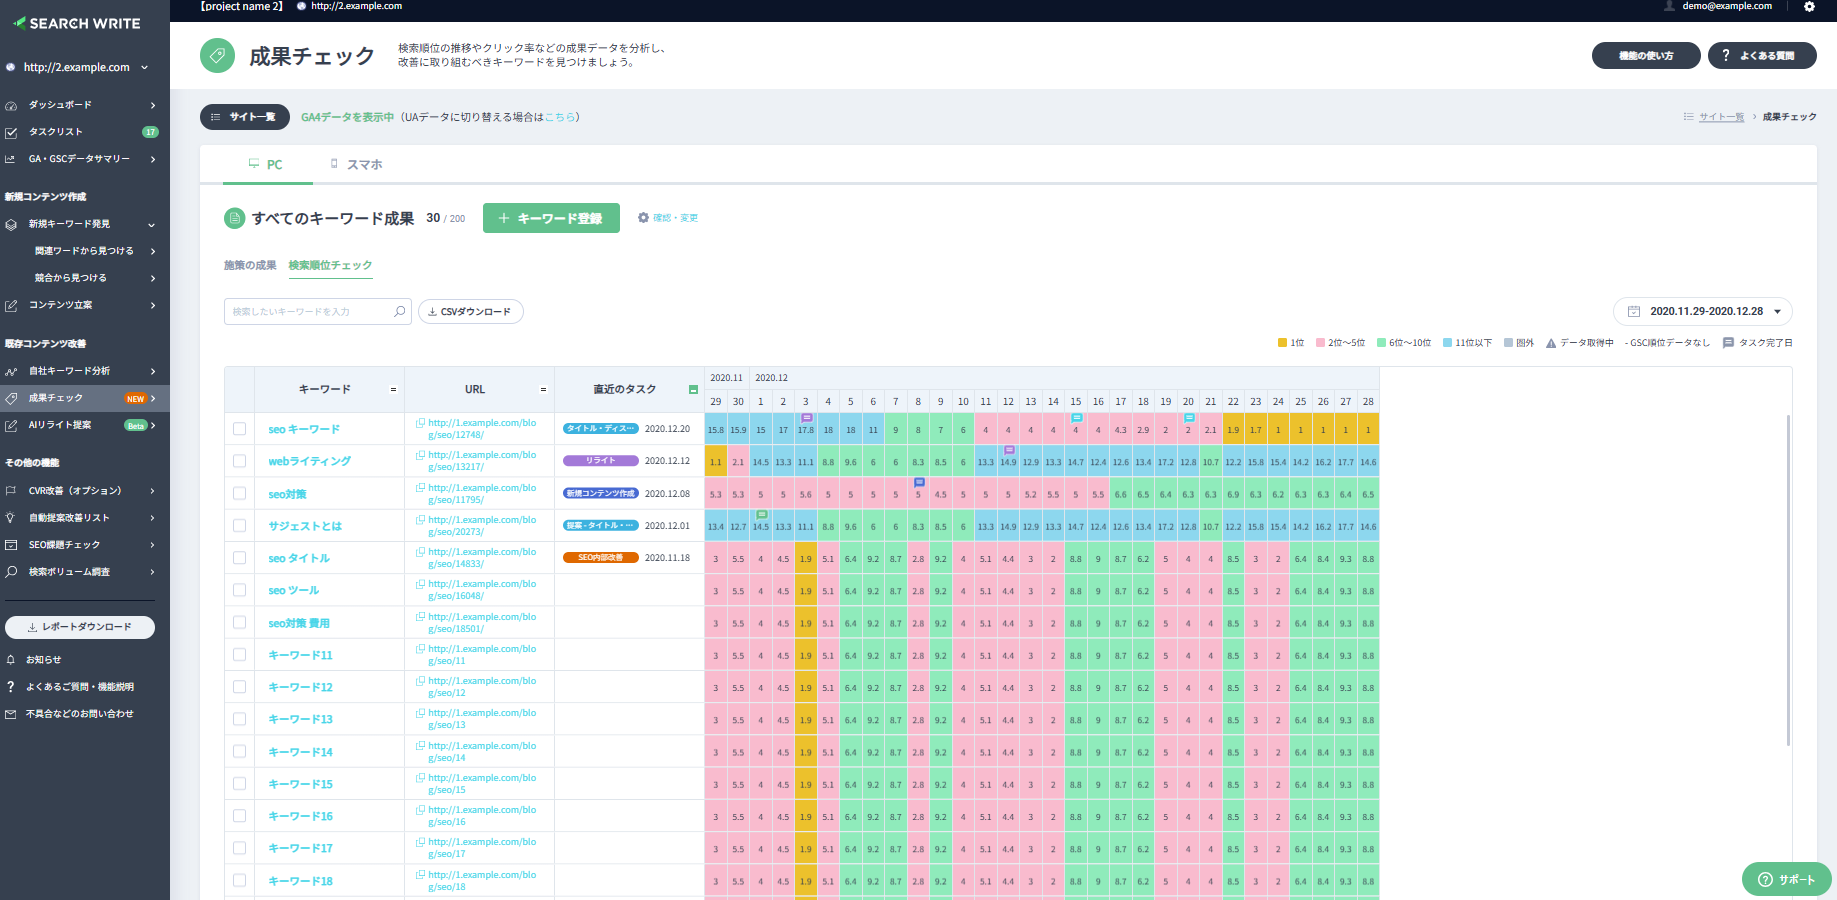
Task: Check the サジェストとは row checkbox
Action: tap(239, 525)
